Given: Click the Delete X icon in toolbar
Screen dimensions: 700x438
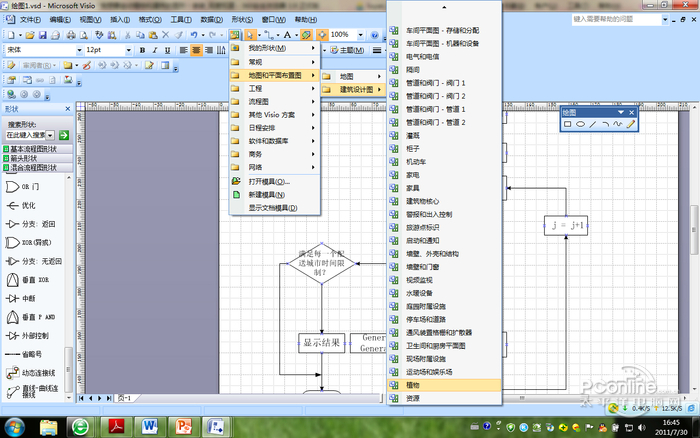Looking at the screenshot, I should click(x=166, y=35).
